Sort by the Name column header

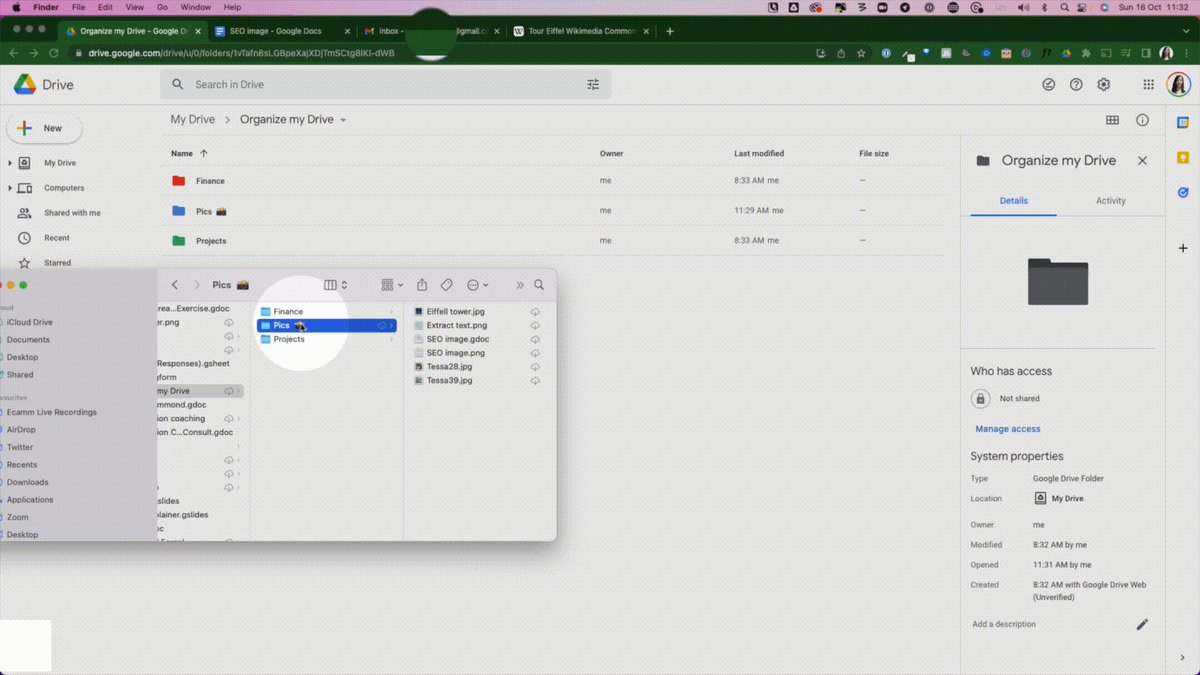[x=181, y=153]
